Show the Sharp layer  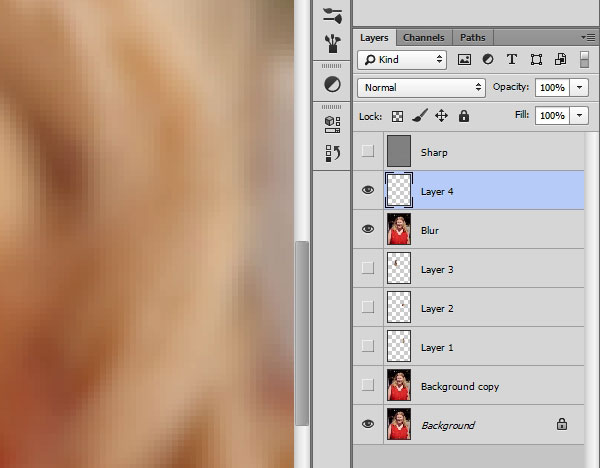click(x=368, y=152)
